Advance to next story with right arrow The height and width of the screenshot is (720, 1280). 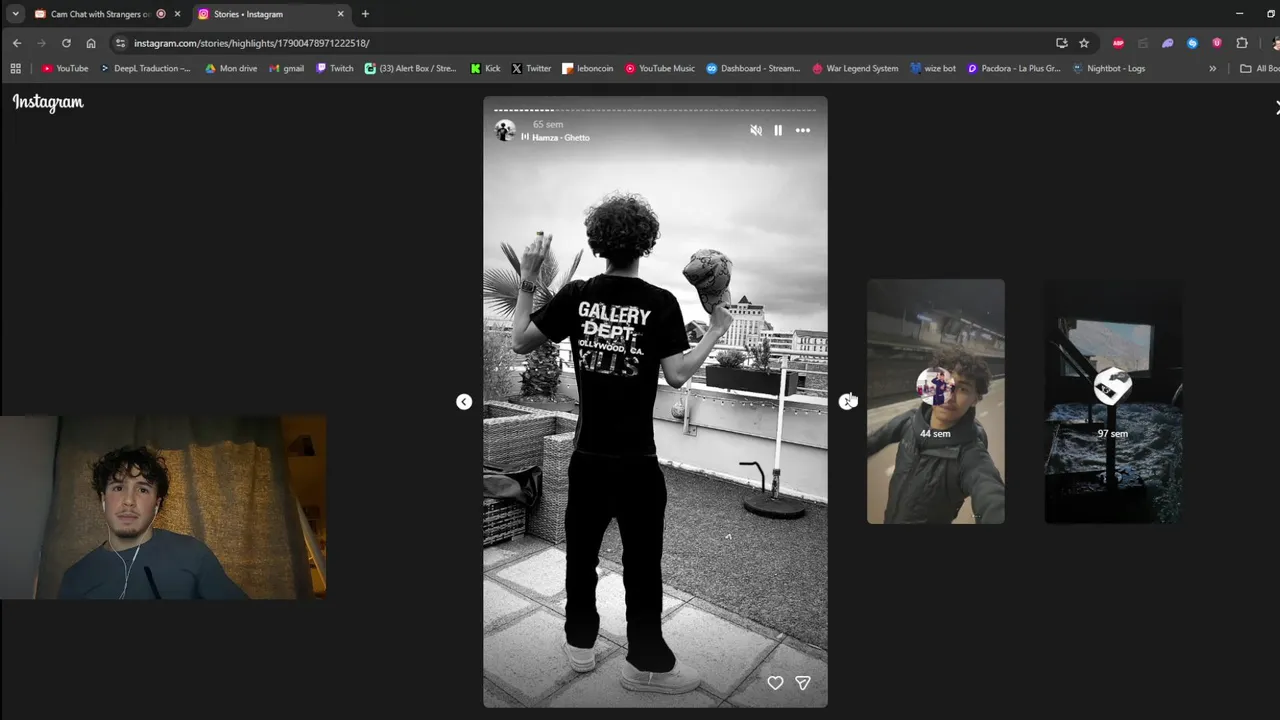pyautogui.click(x=847, y=401)
